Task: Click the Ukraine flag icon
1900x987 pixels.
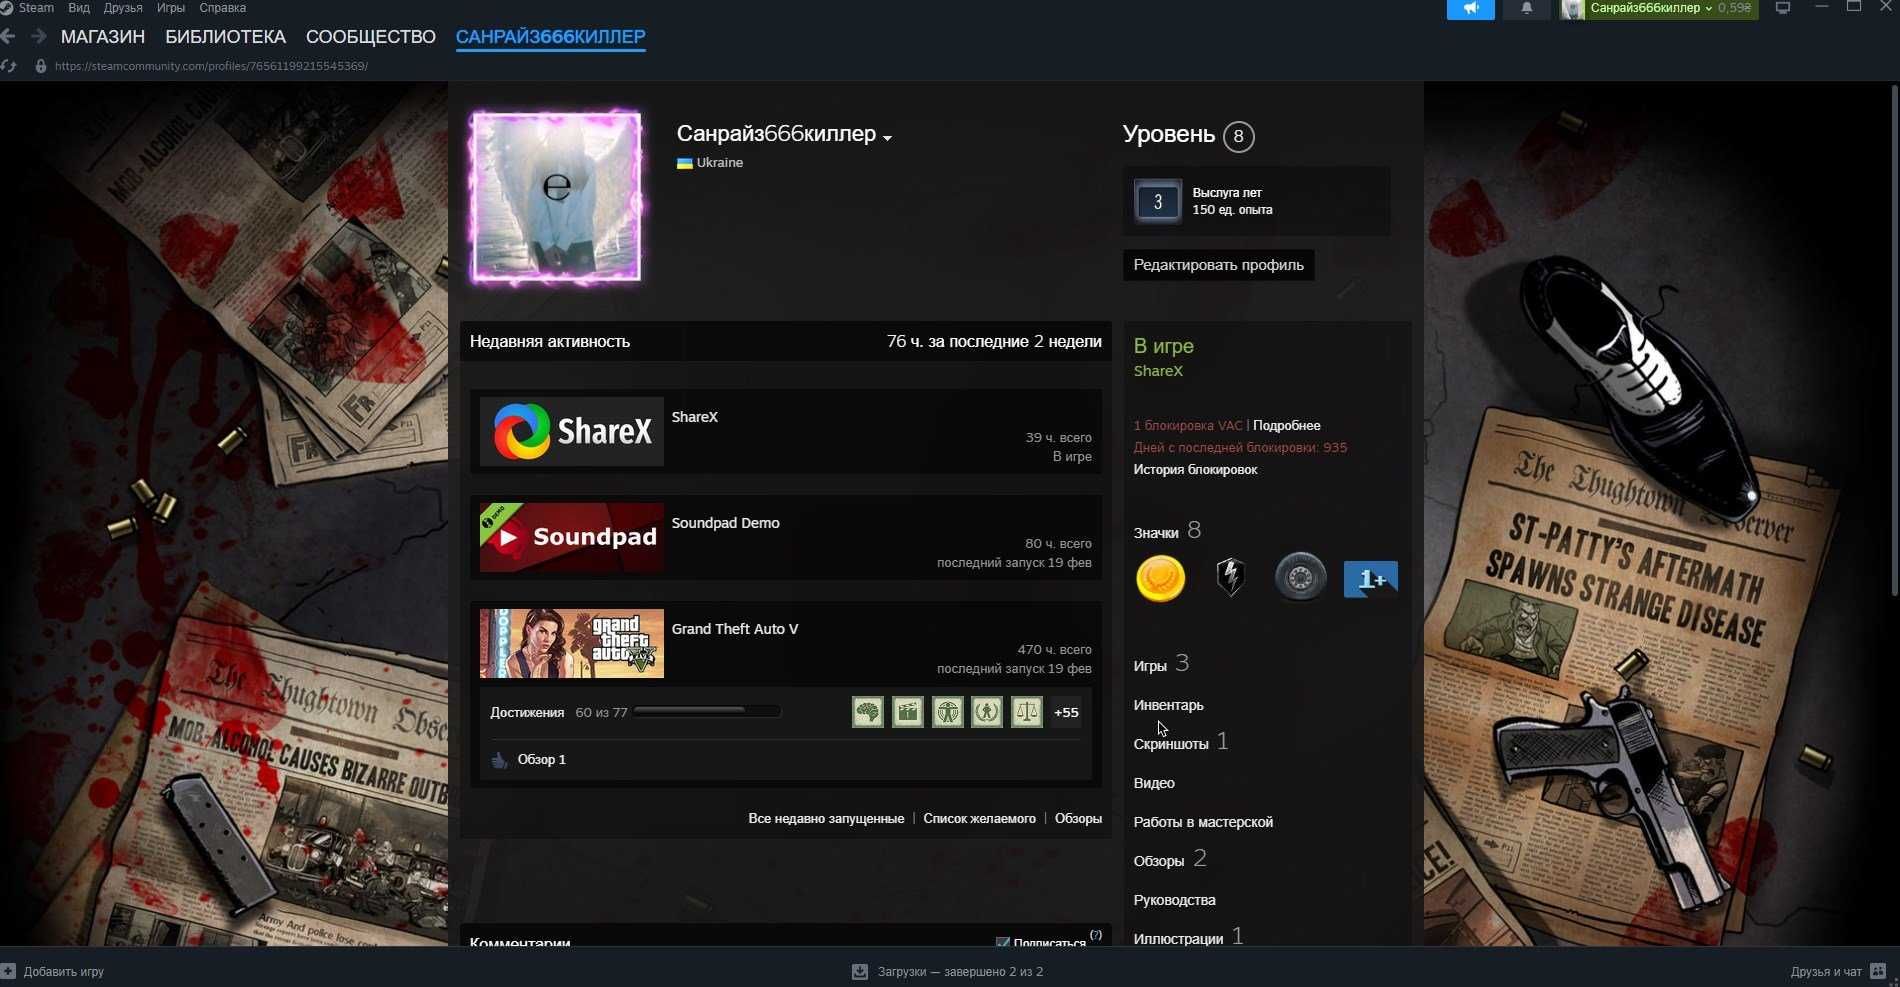Action: tap(685, 163)
